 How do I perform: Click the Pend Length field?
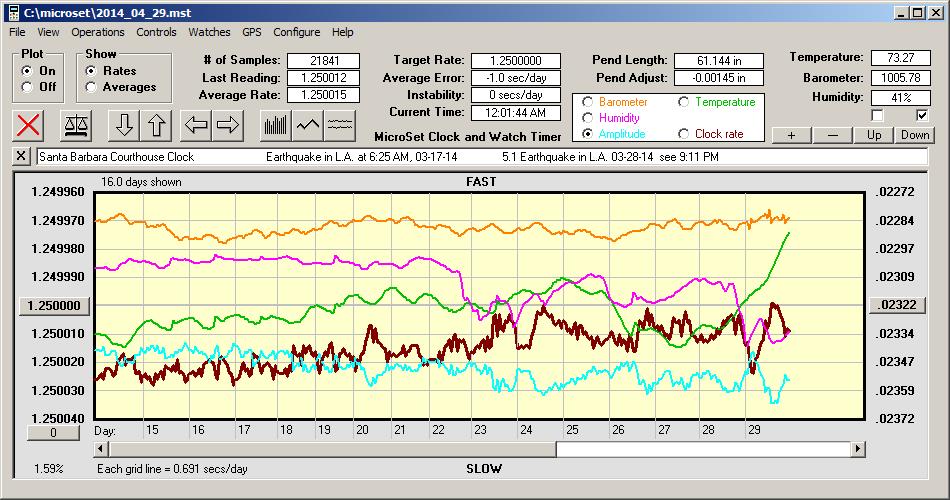719,61
